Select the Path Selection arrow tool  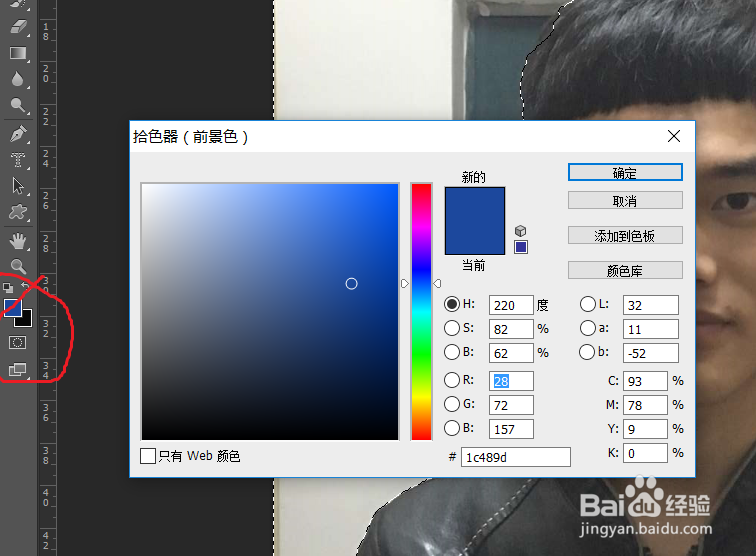click(x=18, y=186)
